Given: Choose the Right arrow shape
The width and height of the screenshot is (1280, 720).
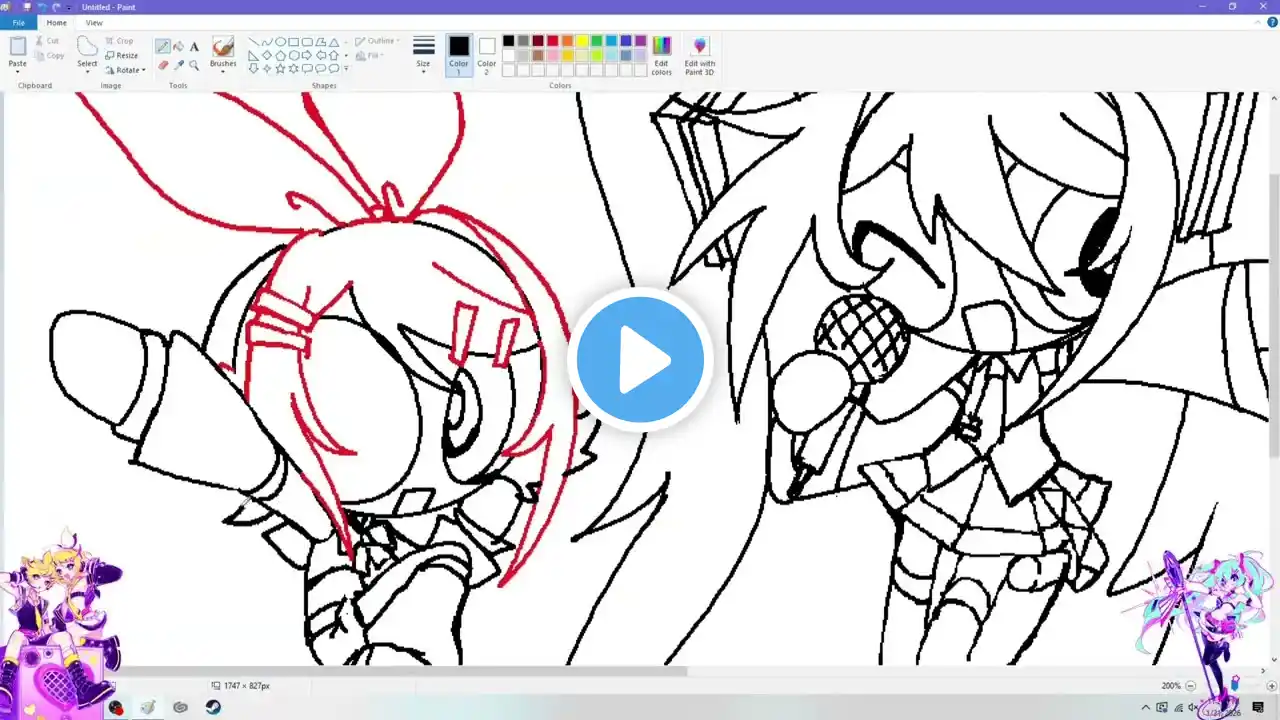Looking at the screenshot, I should pos(306,55).
